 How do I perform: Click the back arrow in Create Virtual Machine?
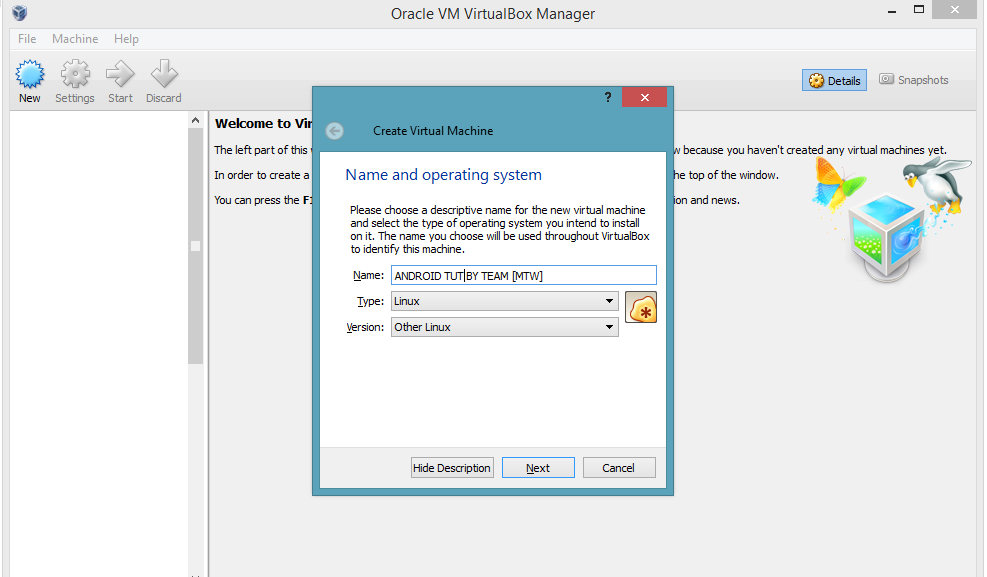(x=334, y=131)
